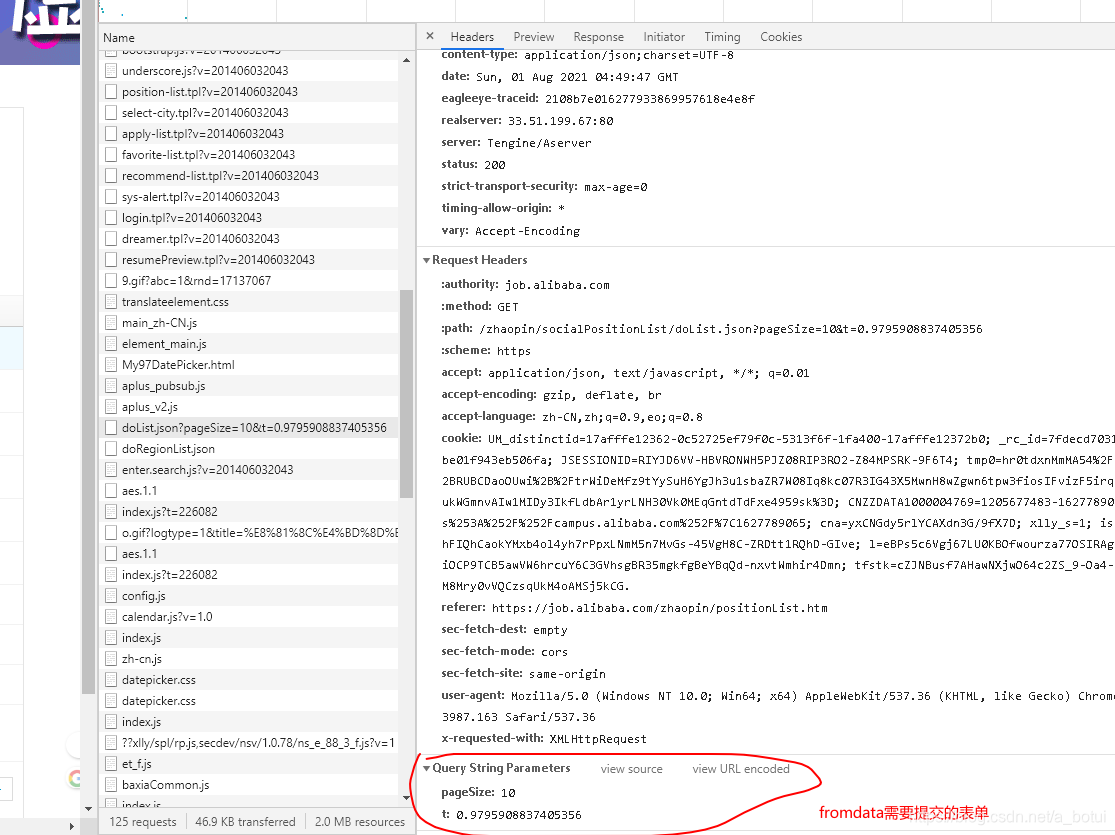
Task: Select the underscore.js?v=201406032043 request
Action: (x=249, y=70)
